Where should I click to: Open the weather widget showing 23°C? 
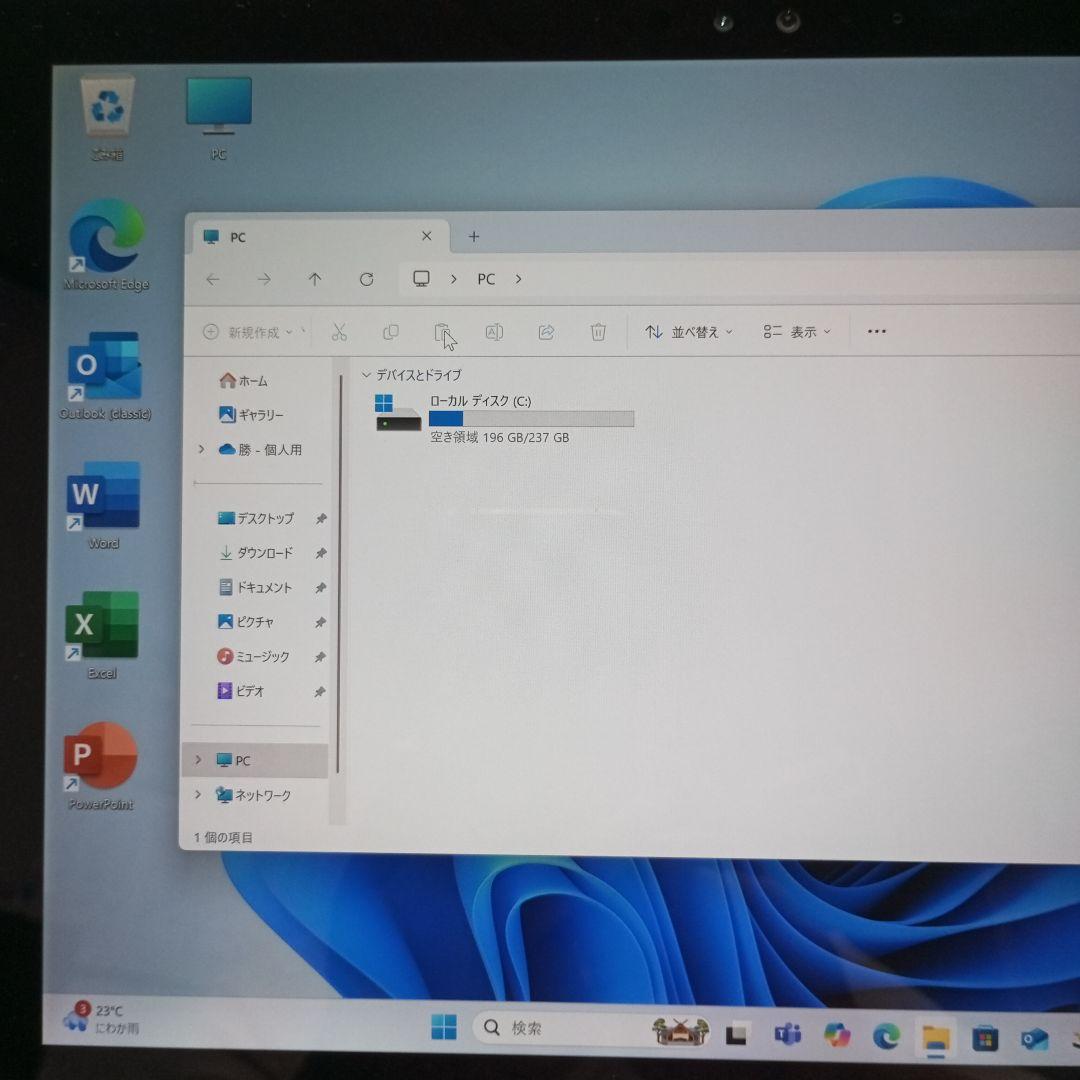coord(101,1018)
